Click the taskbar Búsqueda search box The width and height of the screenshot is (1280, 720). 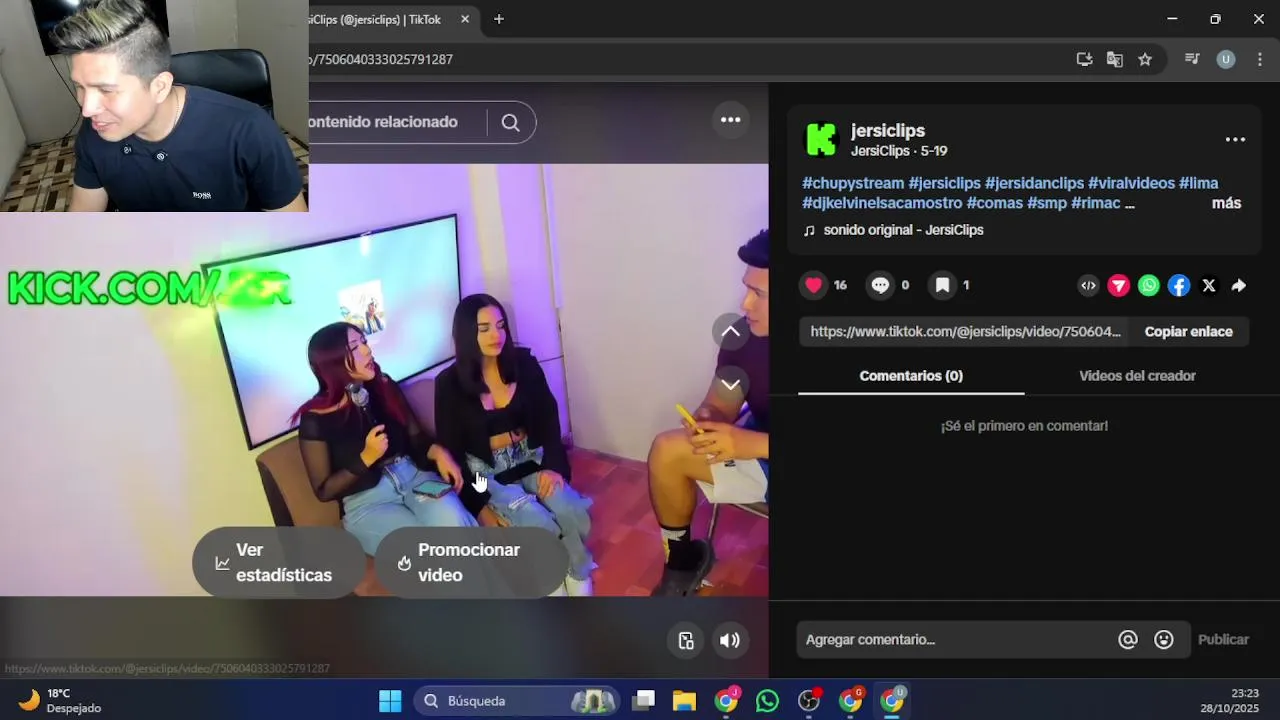point(516,701)
